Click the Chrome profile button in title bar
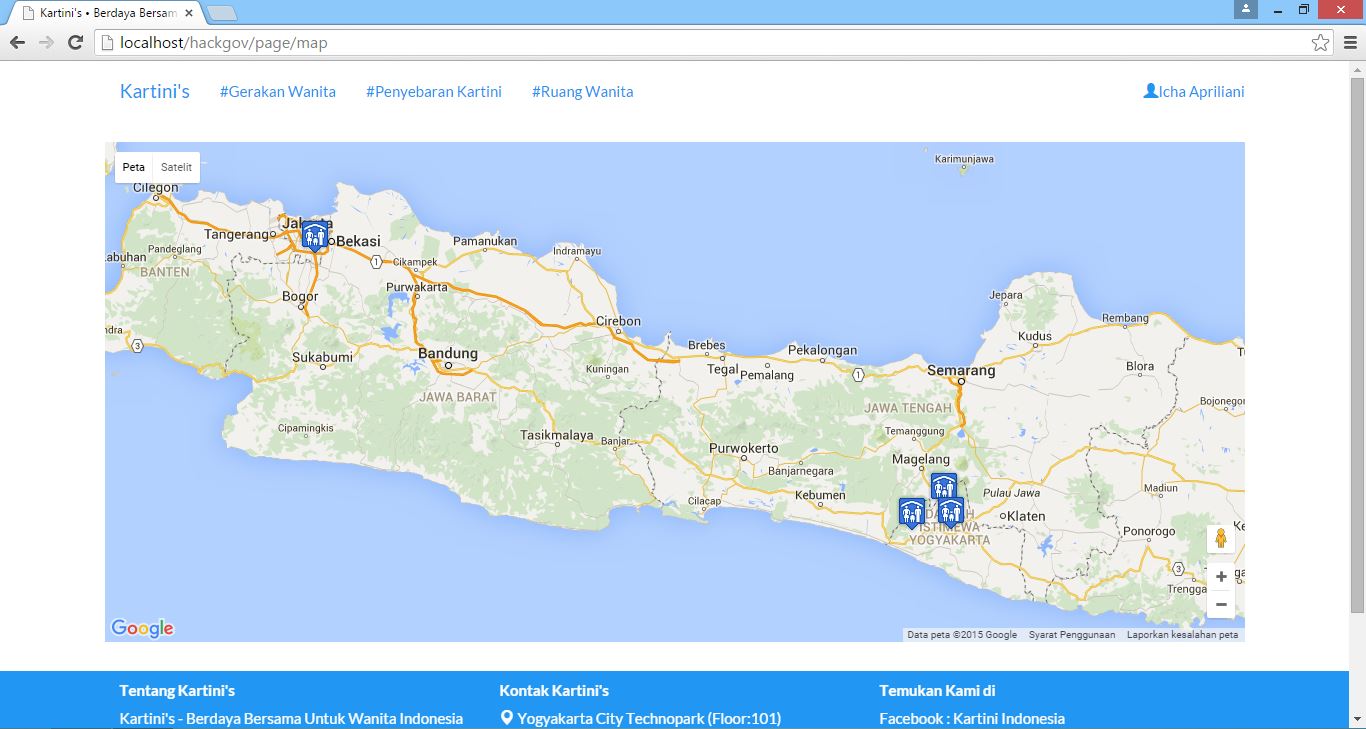The width and height of the screenshot is (1366, 729). pos(1246,9)
